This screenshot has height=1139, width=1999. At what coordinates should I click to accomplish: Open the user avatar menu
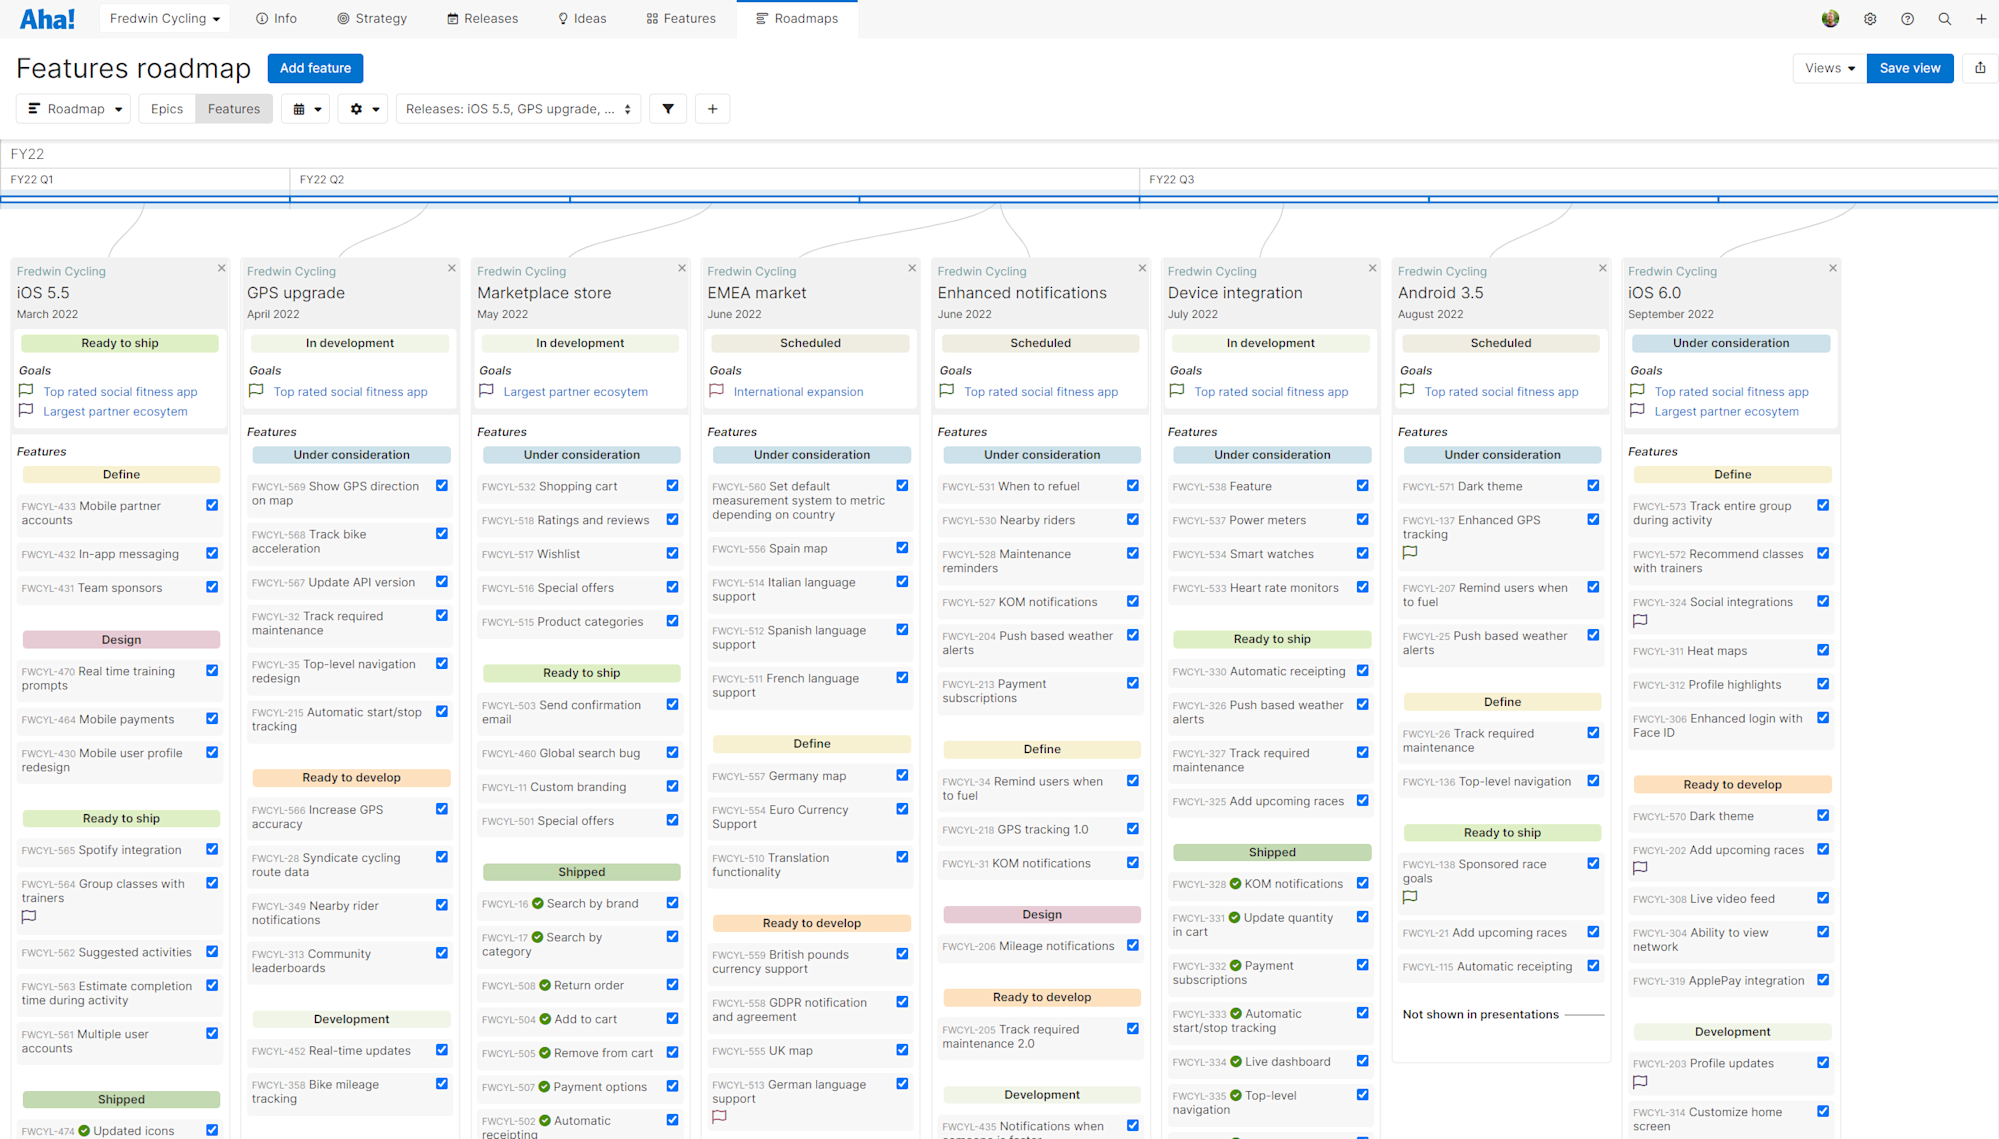[x=1830, y=18]
